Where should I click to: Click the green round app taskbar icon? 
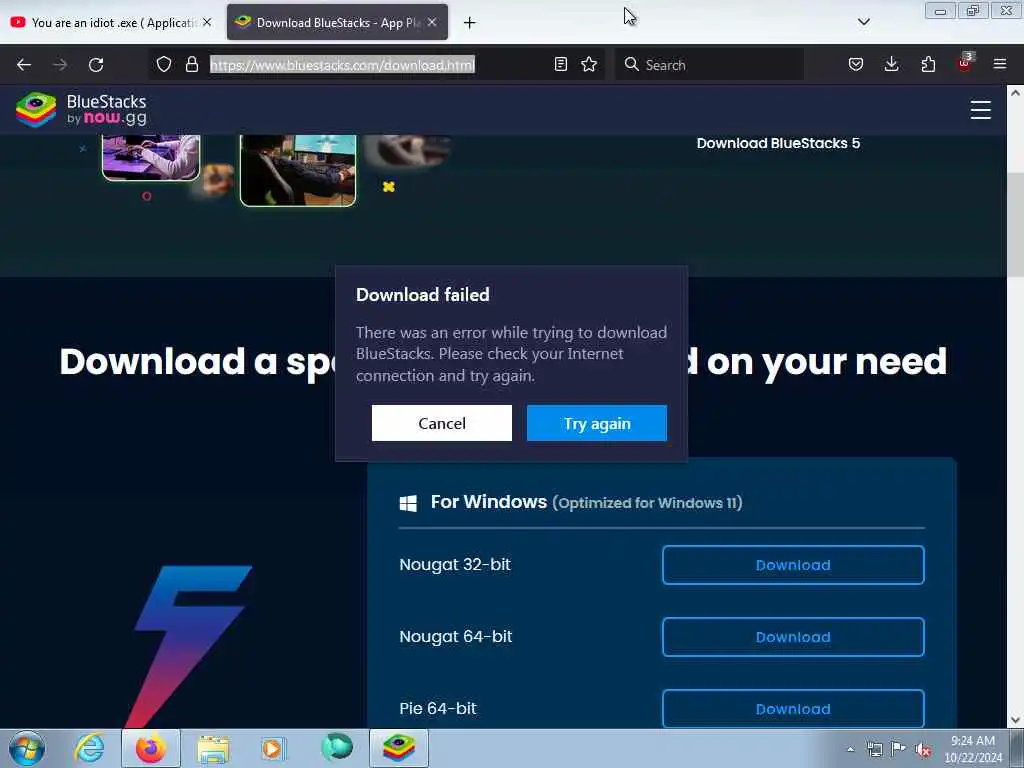point(337,746)
